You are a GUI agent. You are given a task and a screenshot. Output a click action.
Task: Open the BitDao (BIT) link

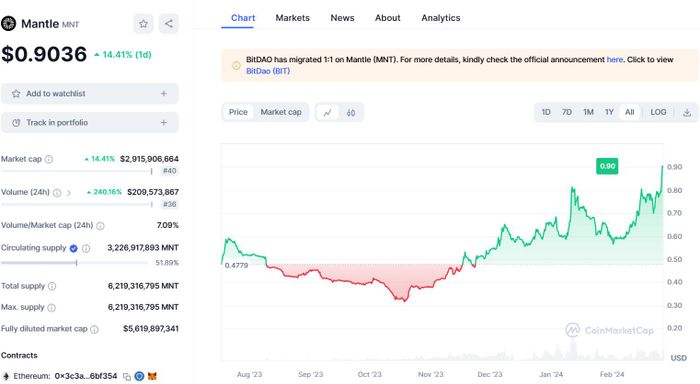point(268,71)
